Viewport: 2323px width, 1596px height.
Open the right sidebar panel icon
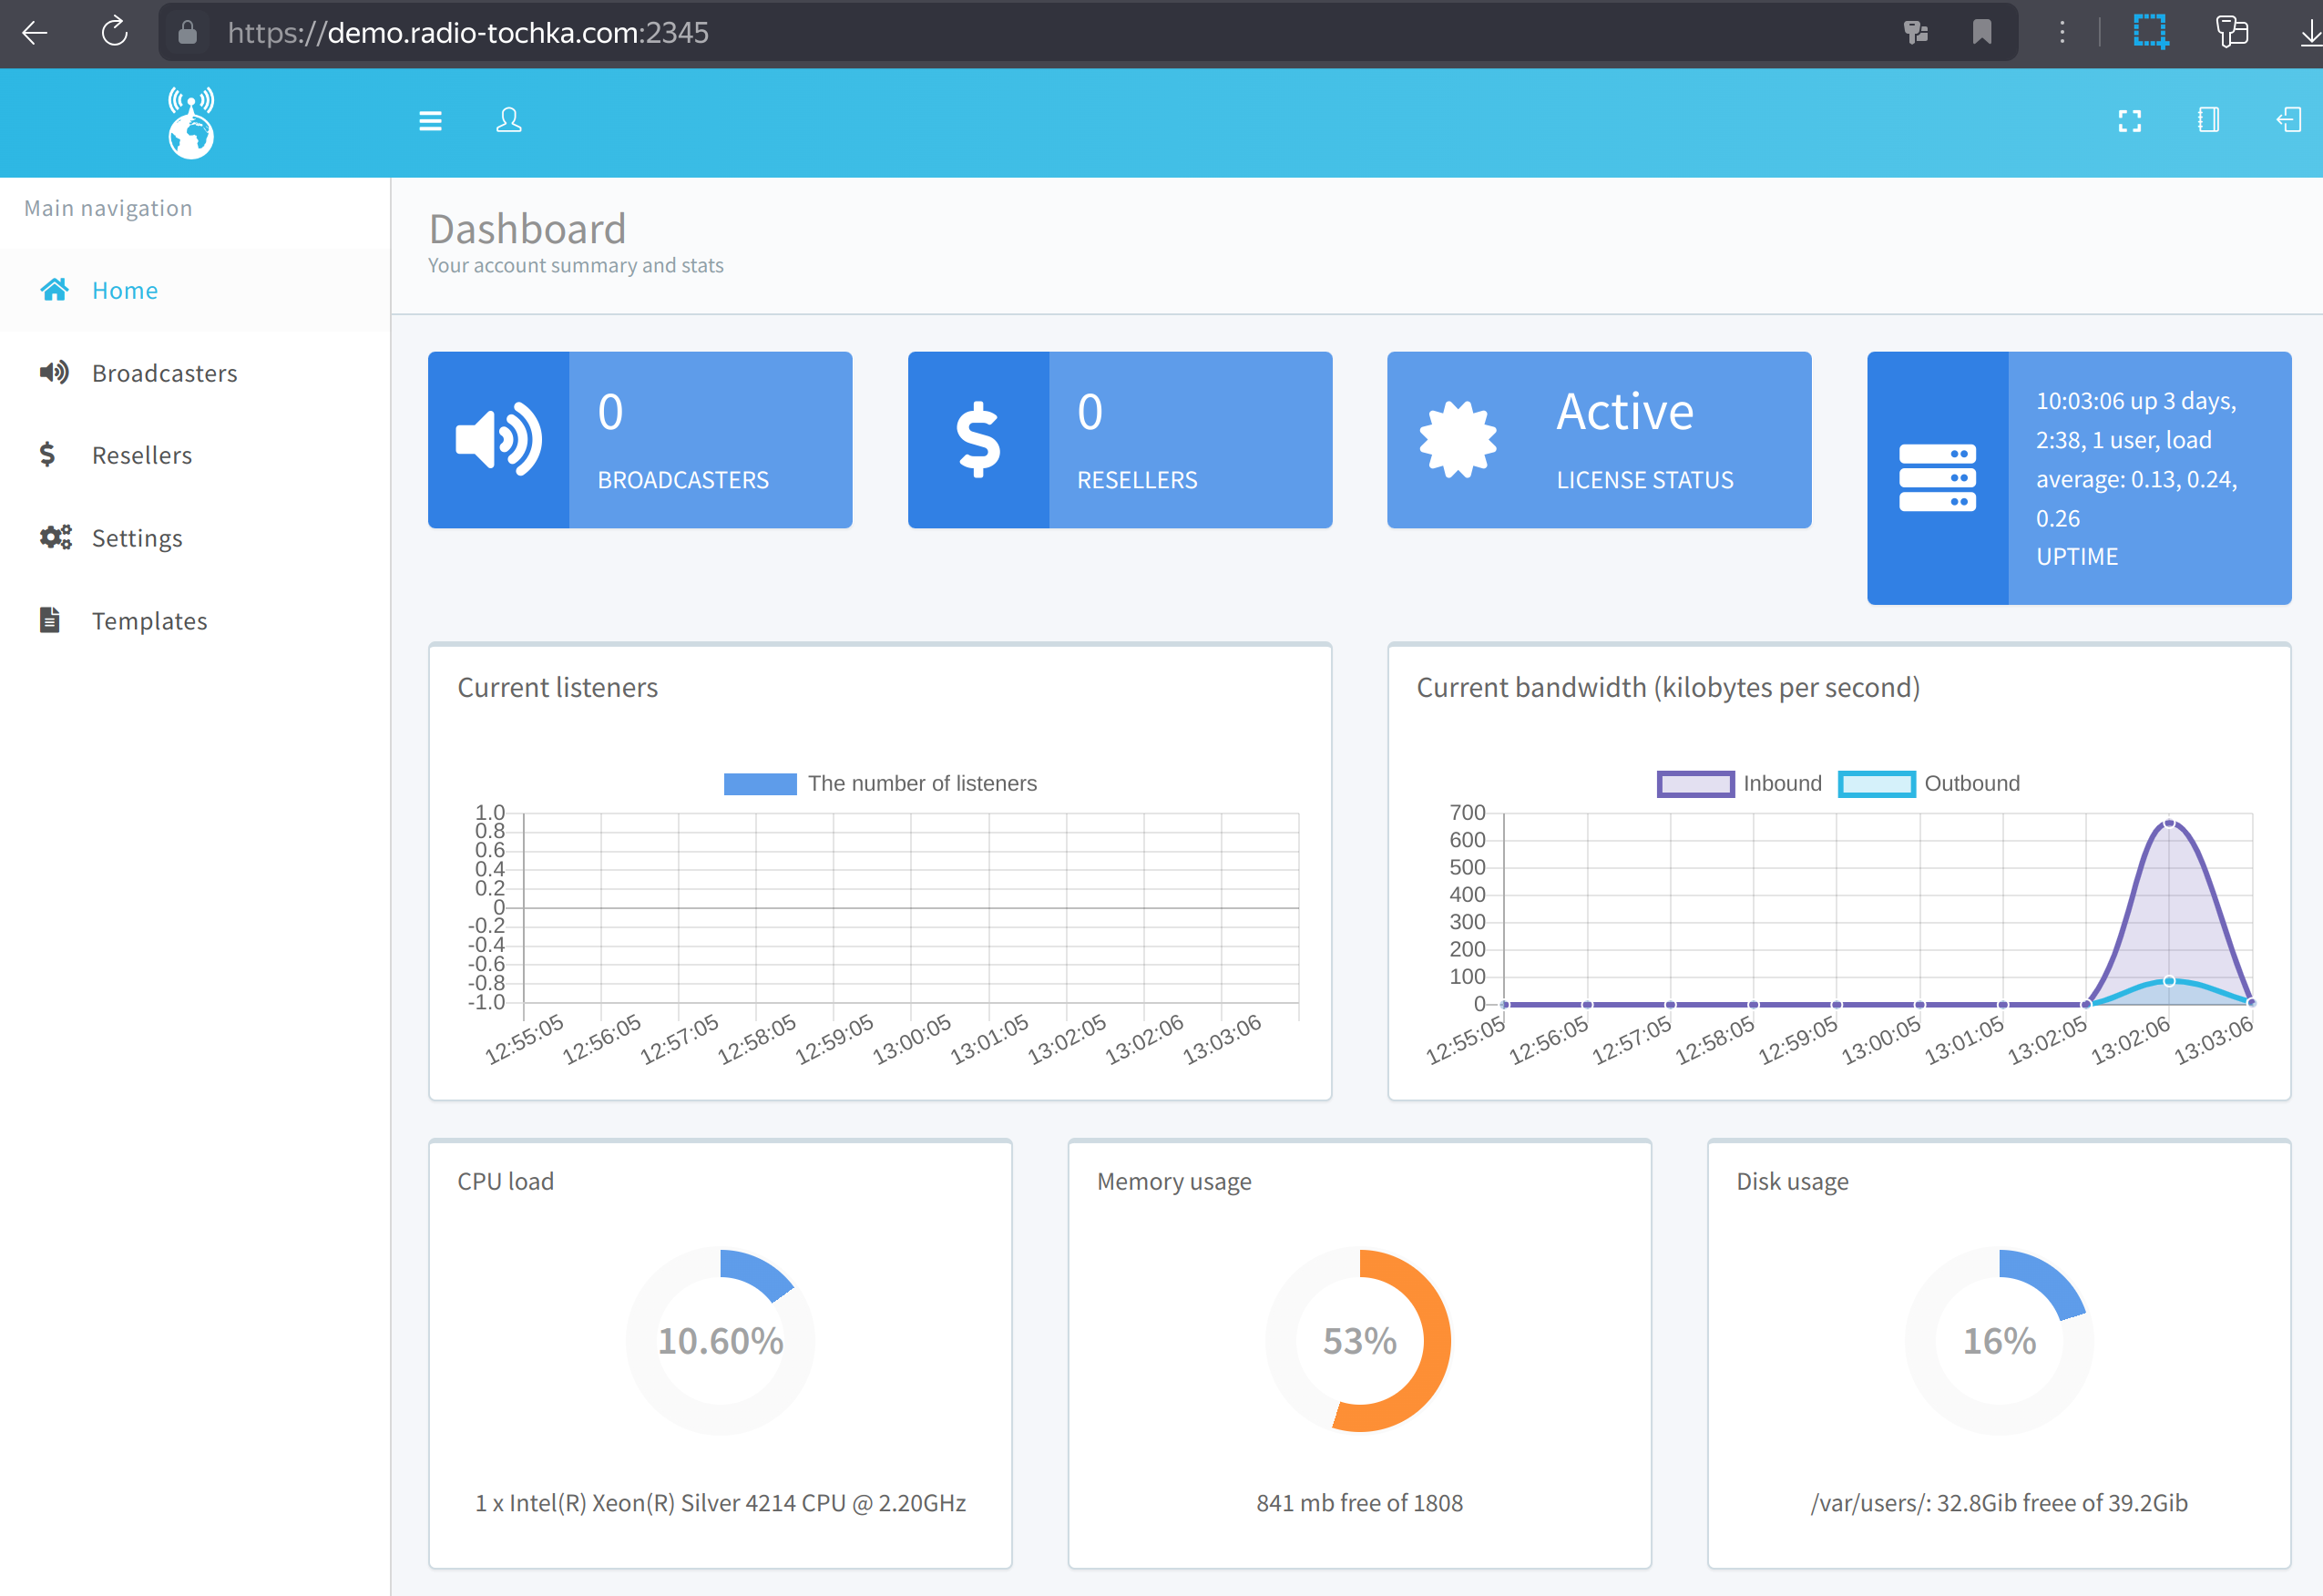(2208, 121)
